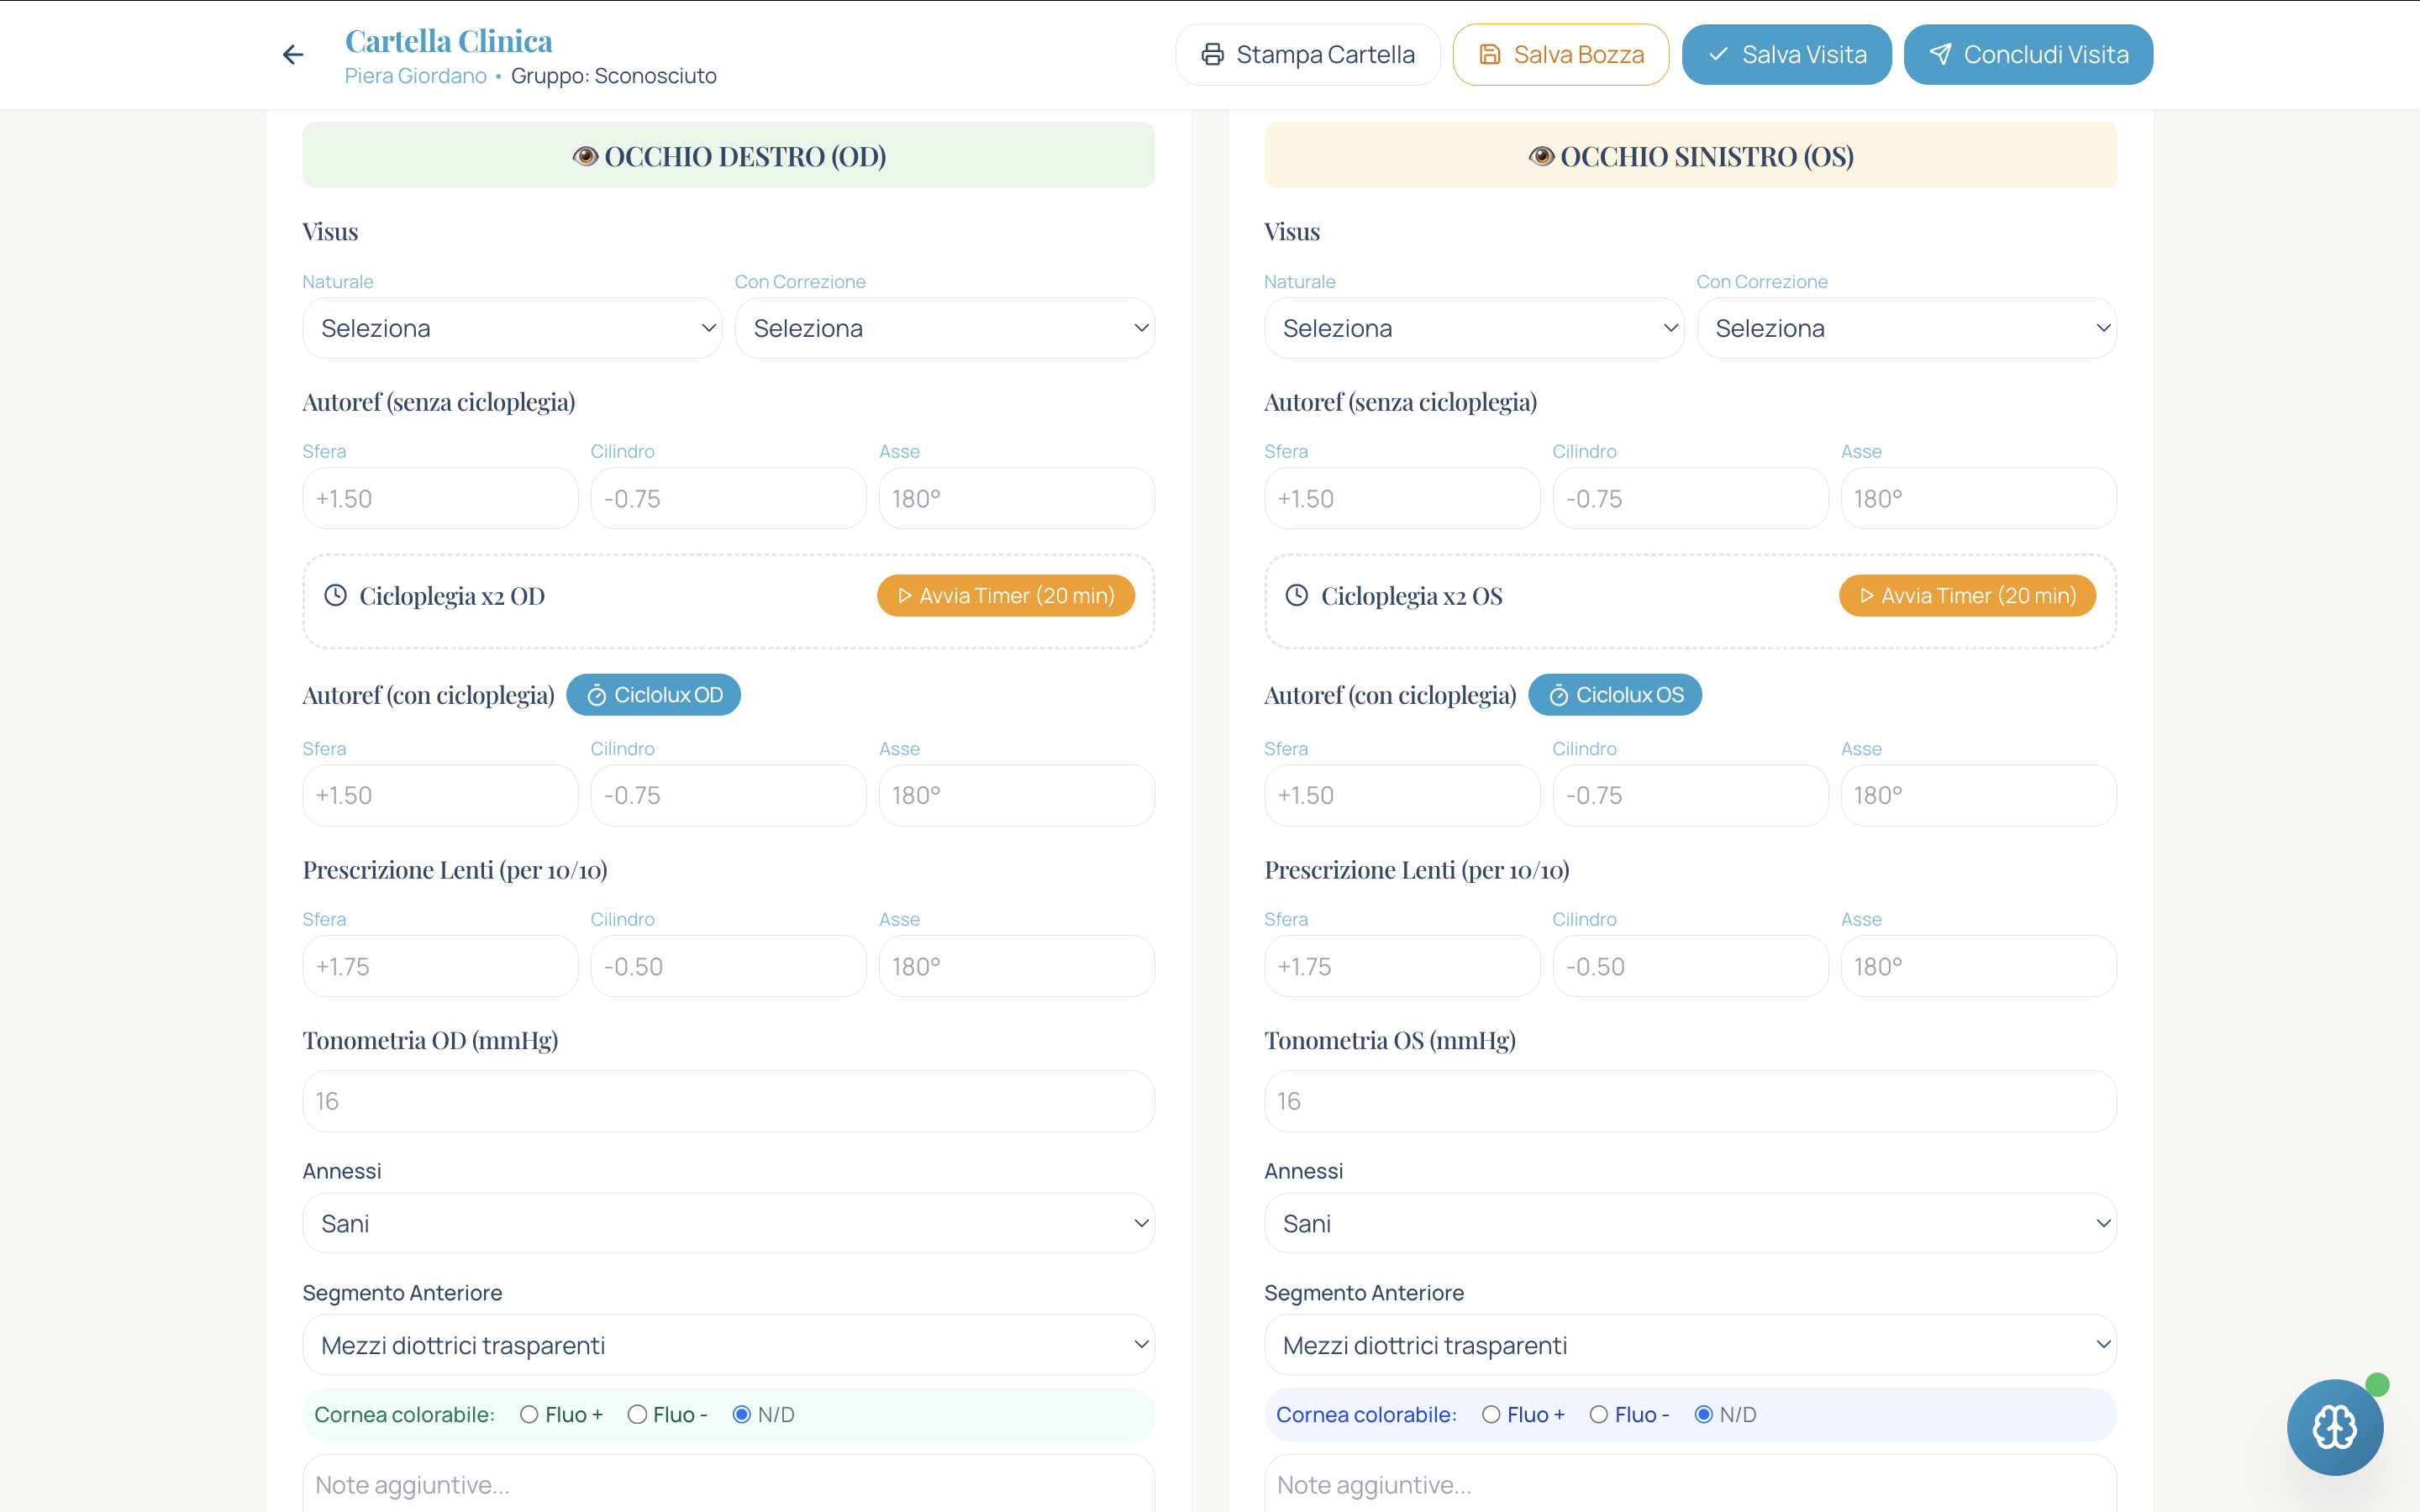Click the clock icon beside Cicloplegia x2 OS
Viewport: 2420px width, 1512px height.
coord(1296,595)
